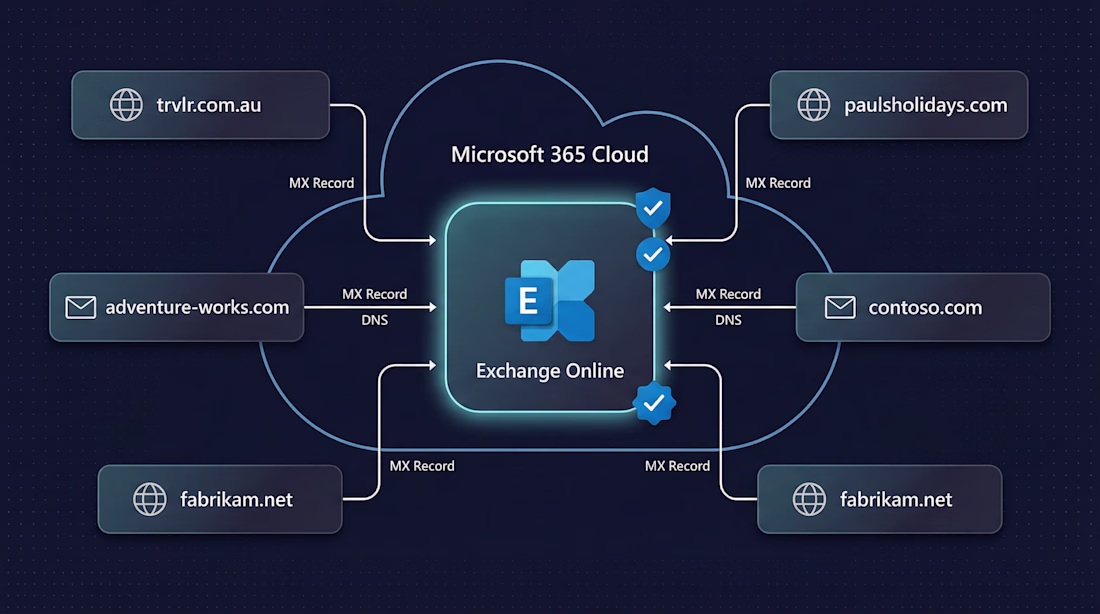Click the MX Record label near paulsholidays.com

click(x=778, y=183)
